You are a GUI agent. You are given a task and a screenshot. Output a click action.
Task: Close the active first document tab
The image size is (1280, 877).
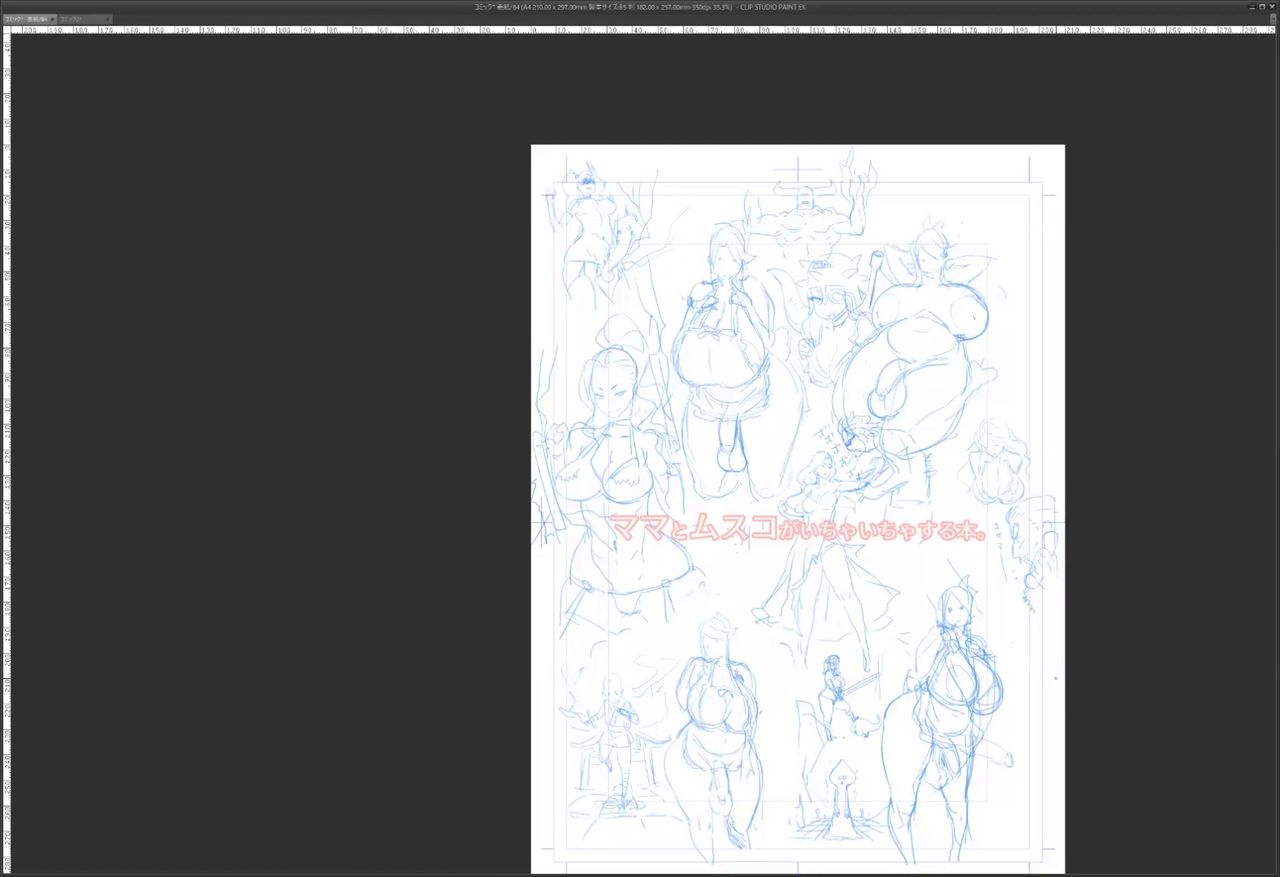point(53,19)
